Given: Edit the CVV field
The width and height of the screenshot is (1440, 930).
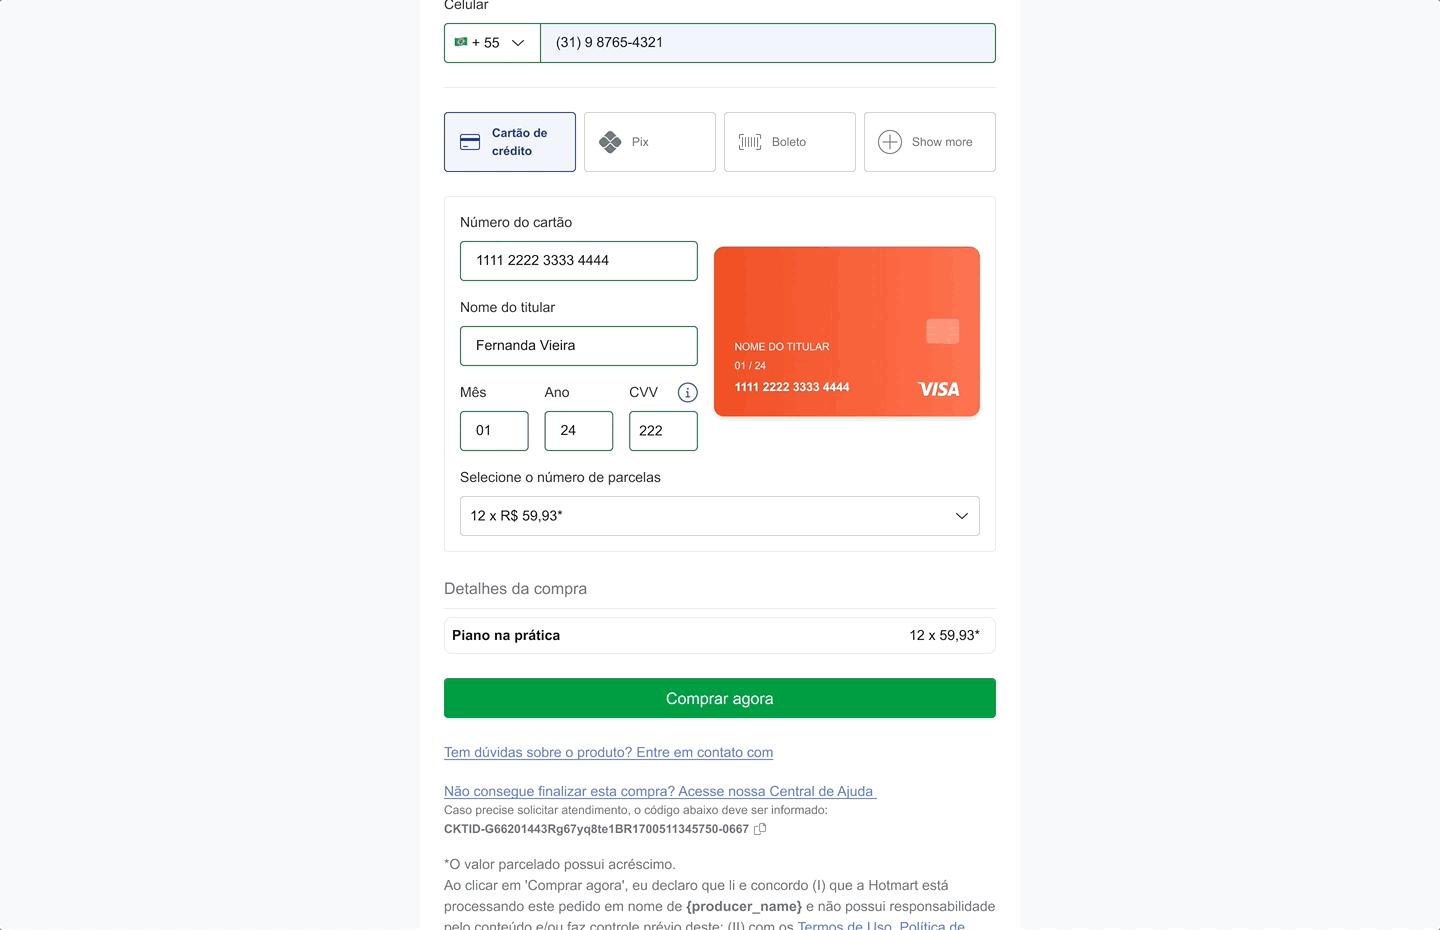Looking at the screenshot, I should pos(663,431).
